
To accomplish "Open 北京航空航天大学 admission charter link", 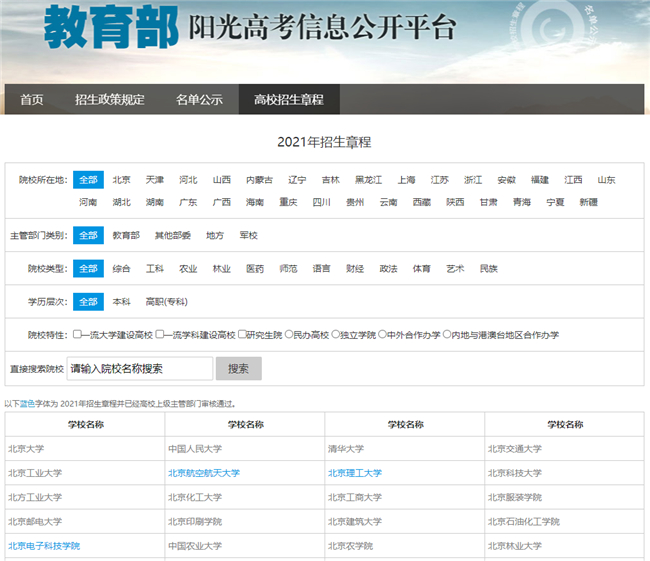I will coord(204,473).
